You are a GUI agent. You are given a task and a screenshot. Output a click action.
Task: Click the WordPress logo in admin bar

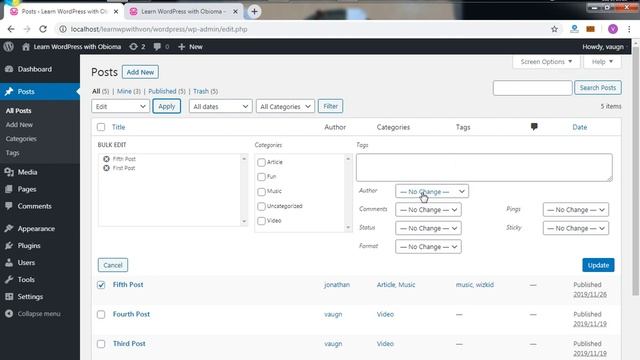[x=9, y=47]
